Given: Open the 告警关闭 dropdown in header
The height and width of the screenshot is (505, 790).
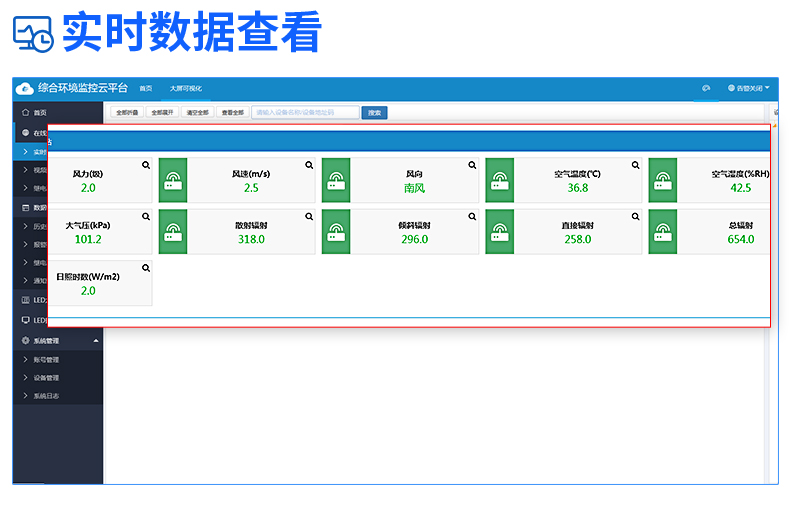Looking at the screenshot, I should 748,88.
